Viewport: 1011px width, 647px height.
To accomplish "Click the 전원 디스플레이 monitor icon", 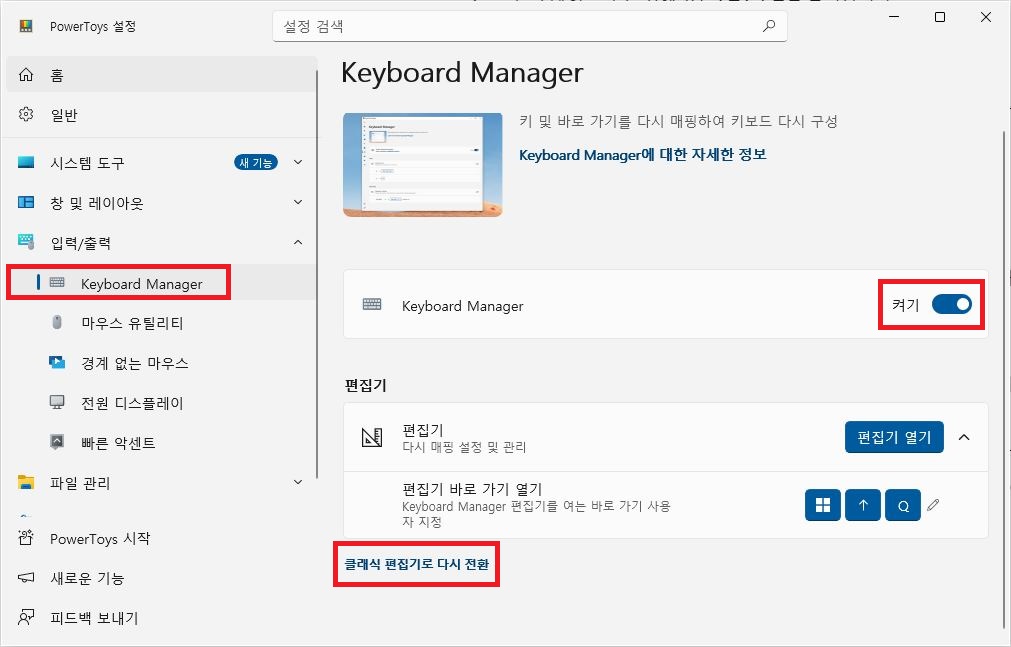I will [x=57, y=403].
